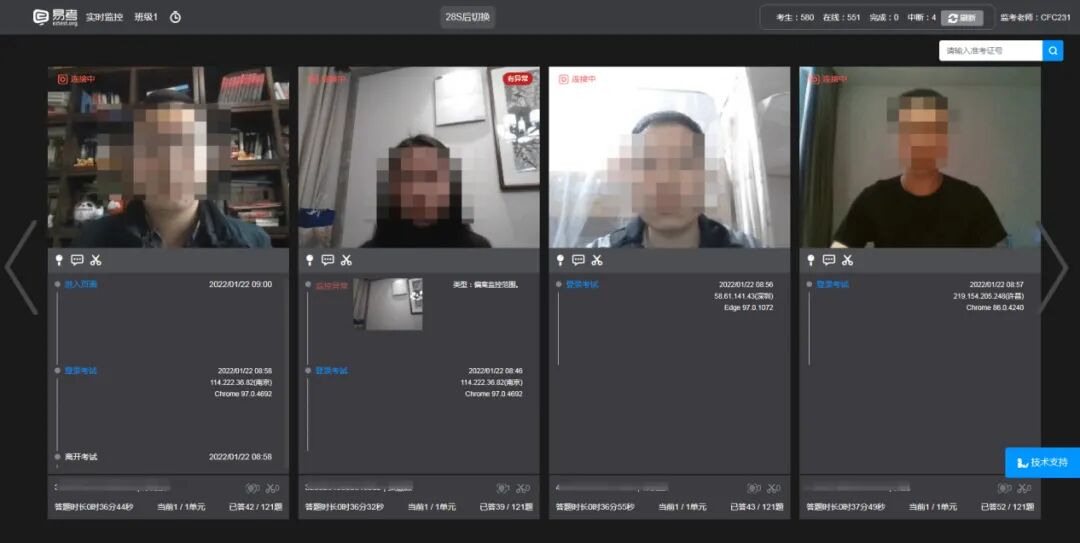The image size is (1080, 543).
Task: Click top scissors icon on the Chrome 86.0.4240 card
Action: pos(848,260)
